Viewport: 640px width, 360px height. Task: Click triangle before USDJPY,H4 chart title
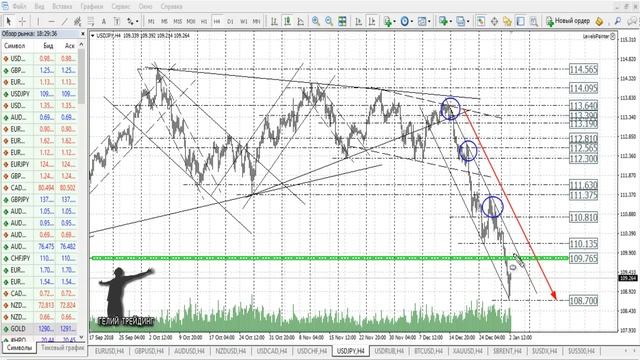coord(93,36)
